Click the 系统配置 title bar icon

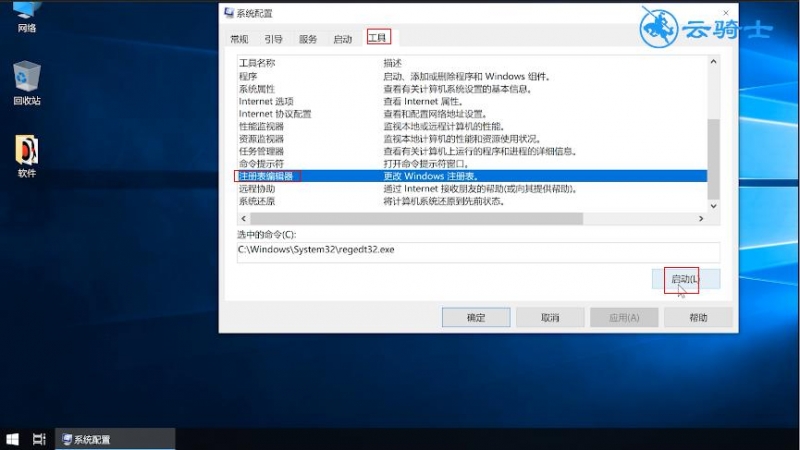229,13
